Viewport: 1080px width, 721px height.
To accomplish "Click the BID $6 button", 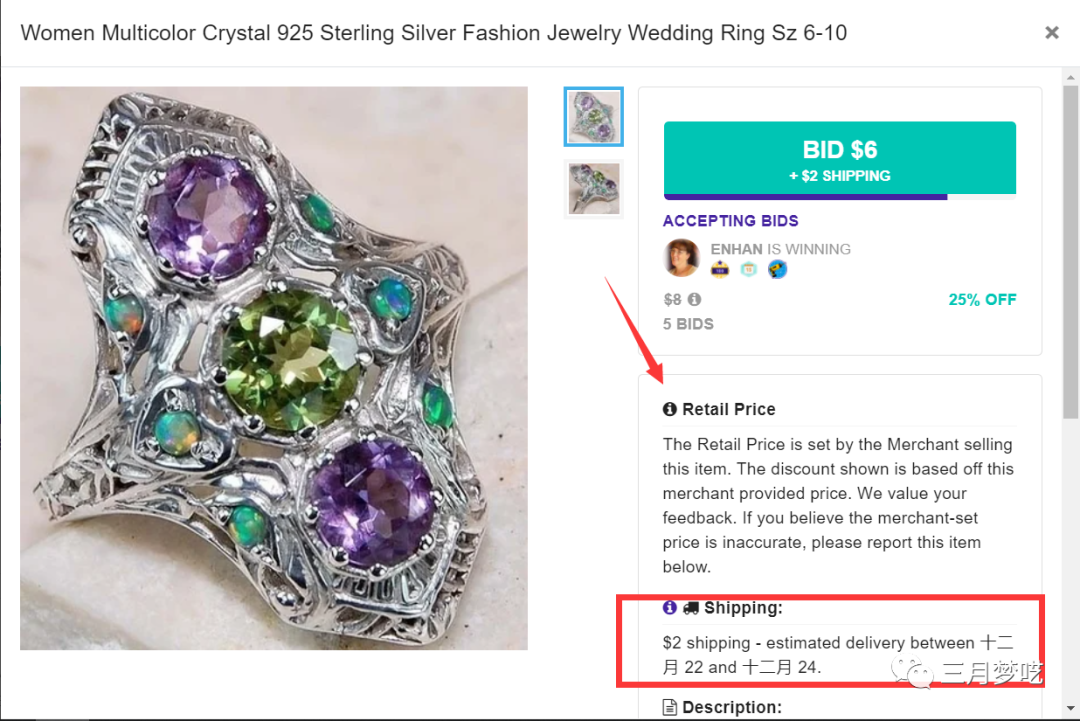I will click(839, 159).
